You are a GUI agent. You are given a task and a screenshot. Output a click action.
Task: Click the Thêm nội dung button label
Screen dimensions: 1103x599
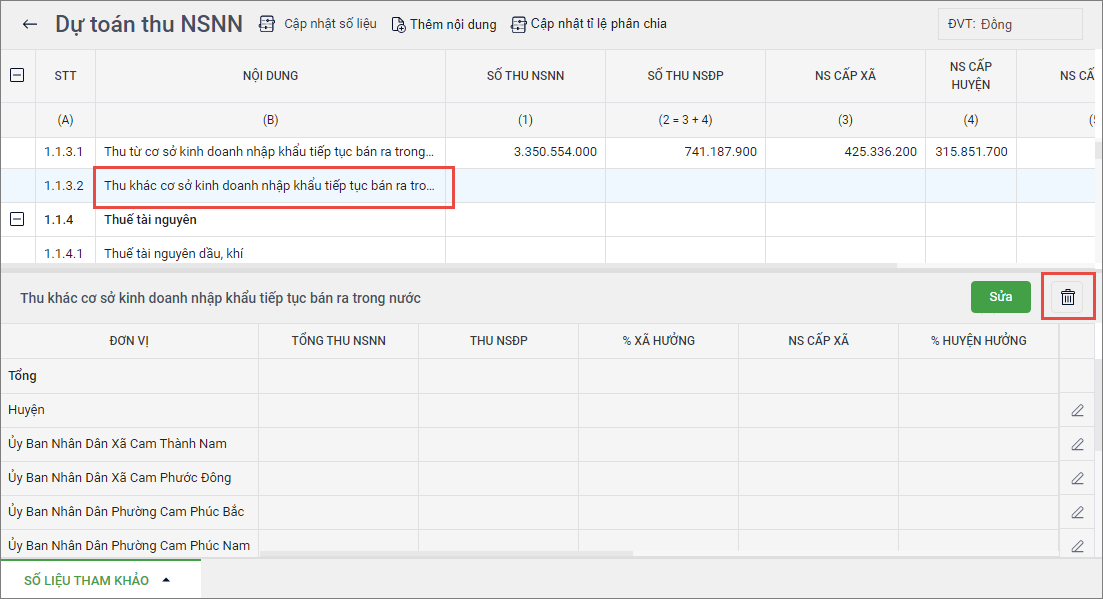tap(452, 24)
